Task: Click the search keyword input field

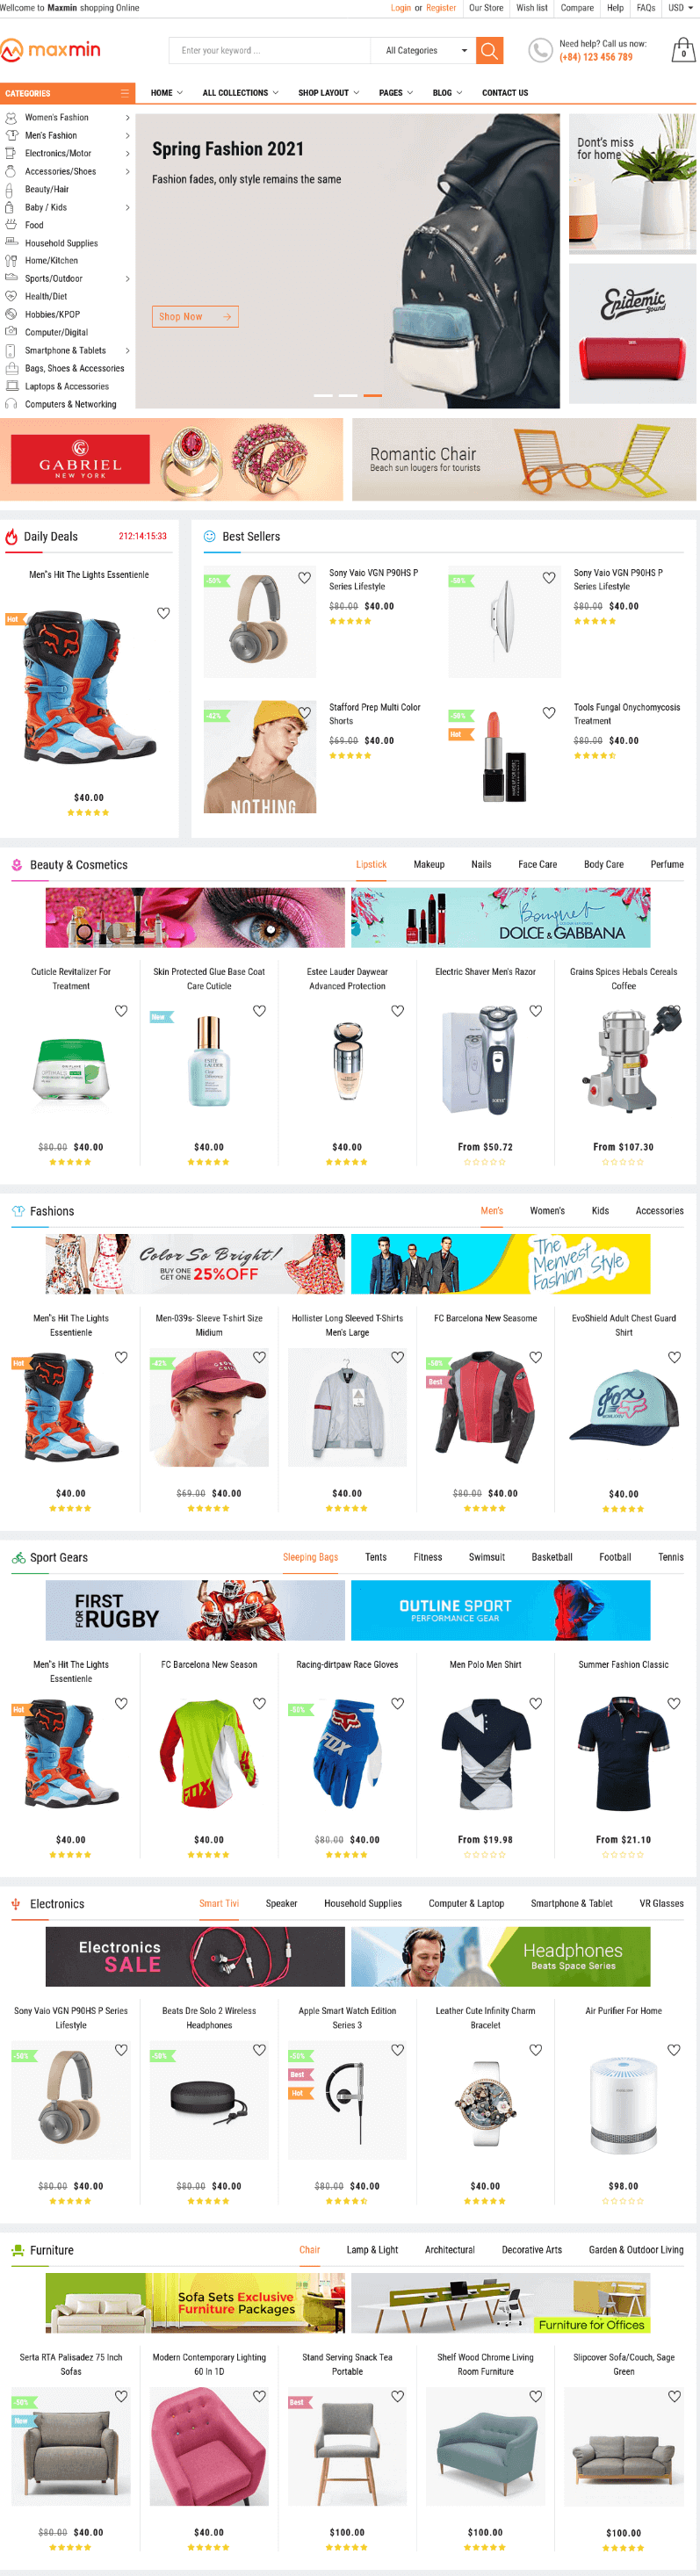Action: pos(270,51)
